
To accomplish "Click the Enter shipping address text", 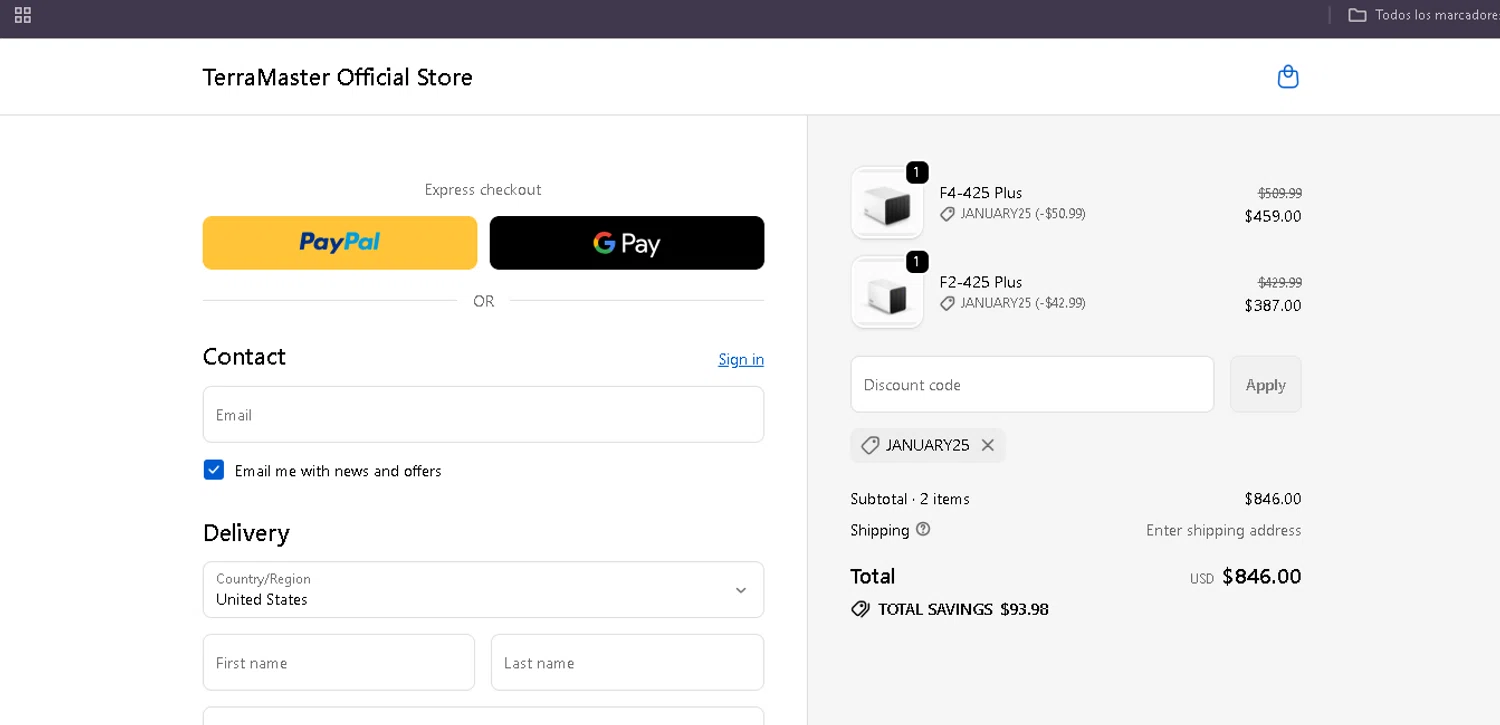I will (x=1224, y=530).
